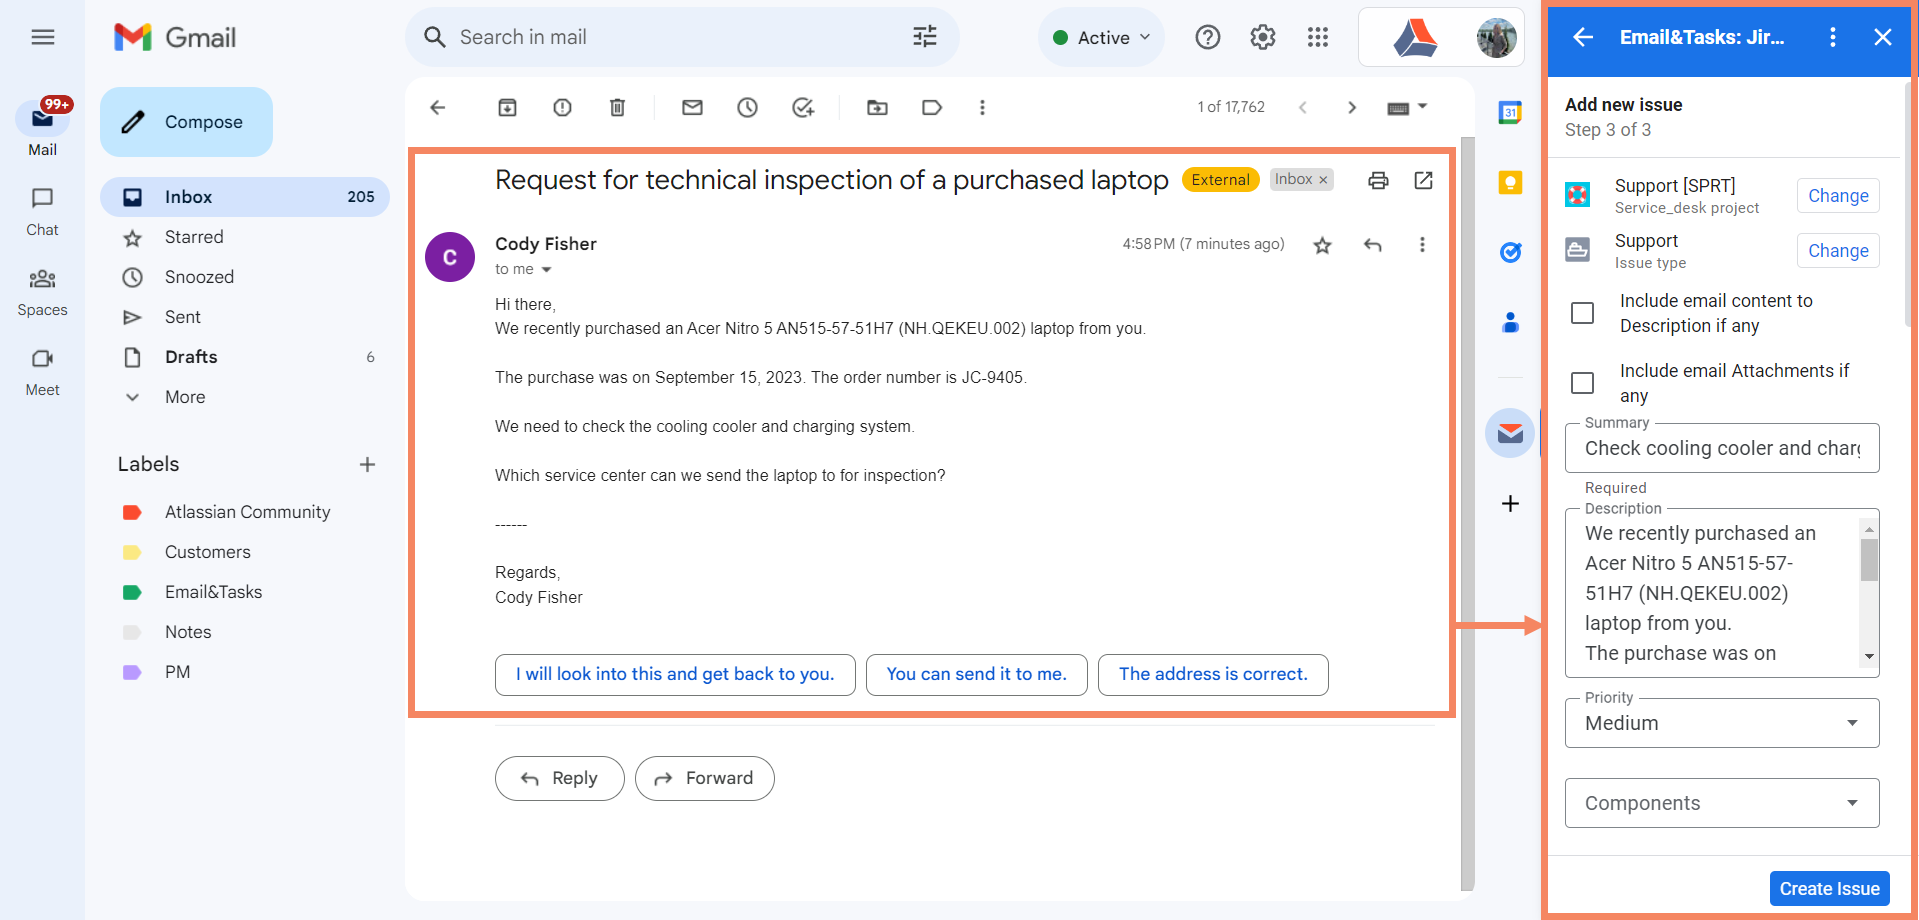
Task: Open the Priority dropdown showing Medium
Action: [x=1721, y=722]
